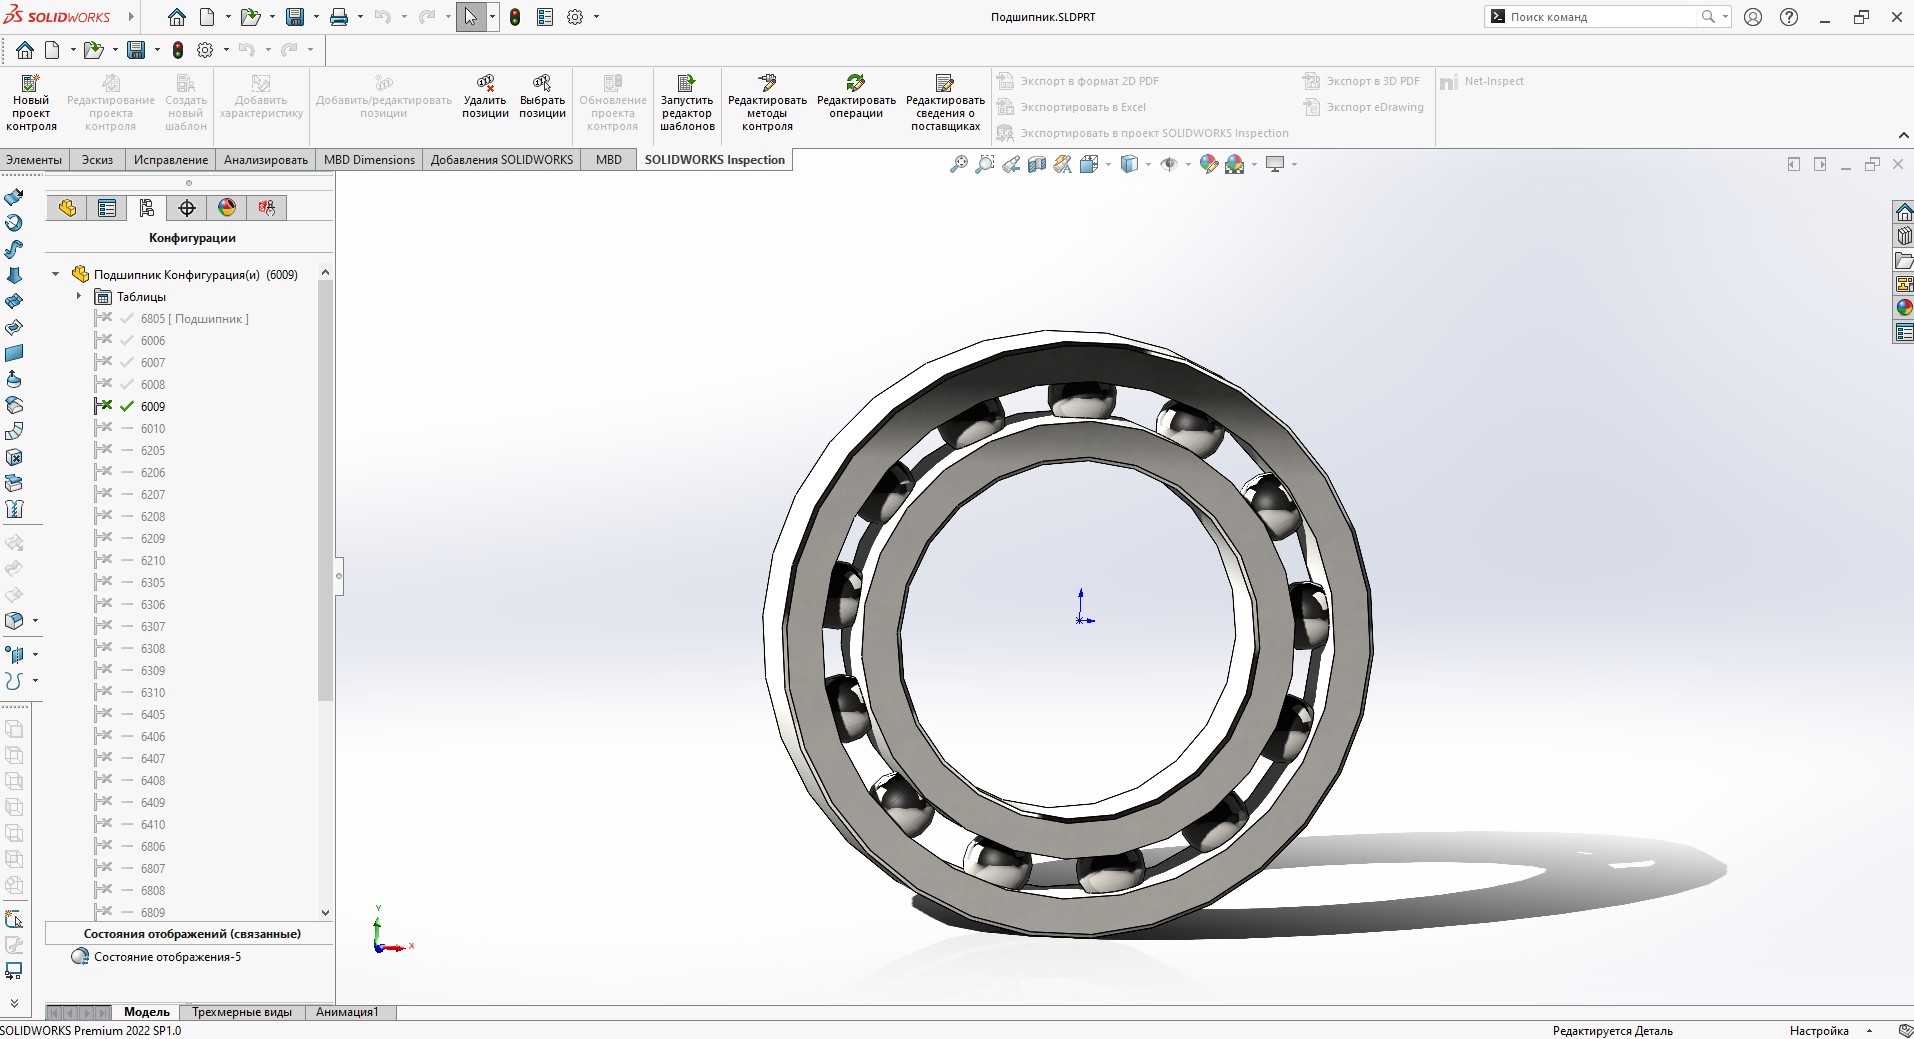
Task: Click Удалить позиции tool
Action: pos(485,97)
